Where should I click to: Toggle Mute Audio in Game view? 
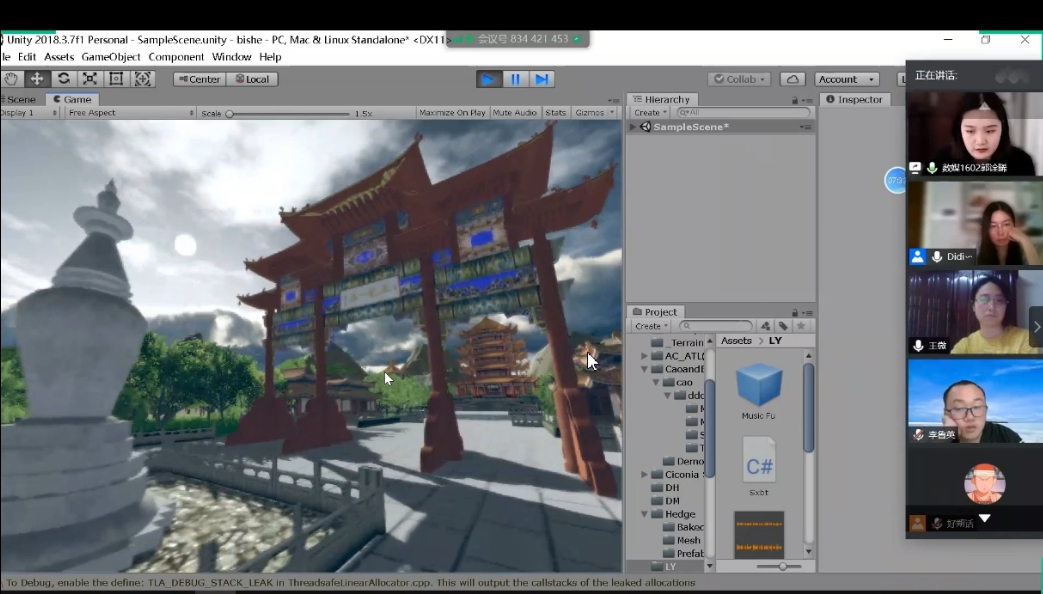(515, 113)
